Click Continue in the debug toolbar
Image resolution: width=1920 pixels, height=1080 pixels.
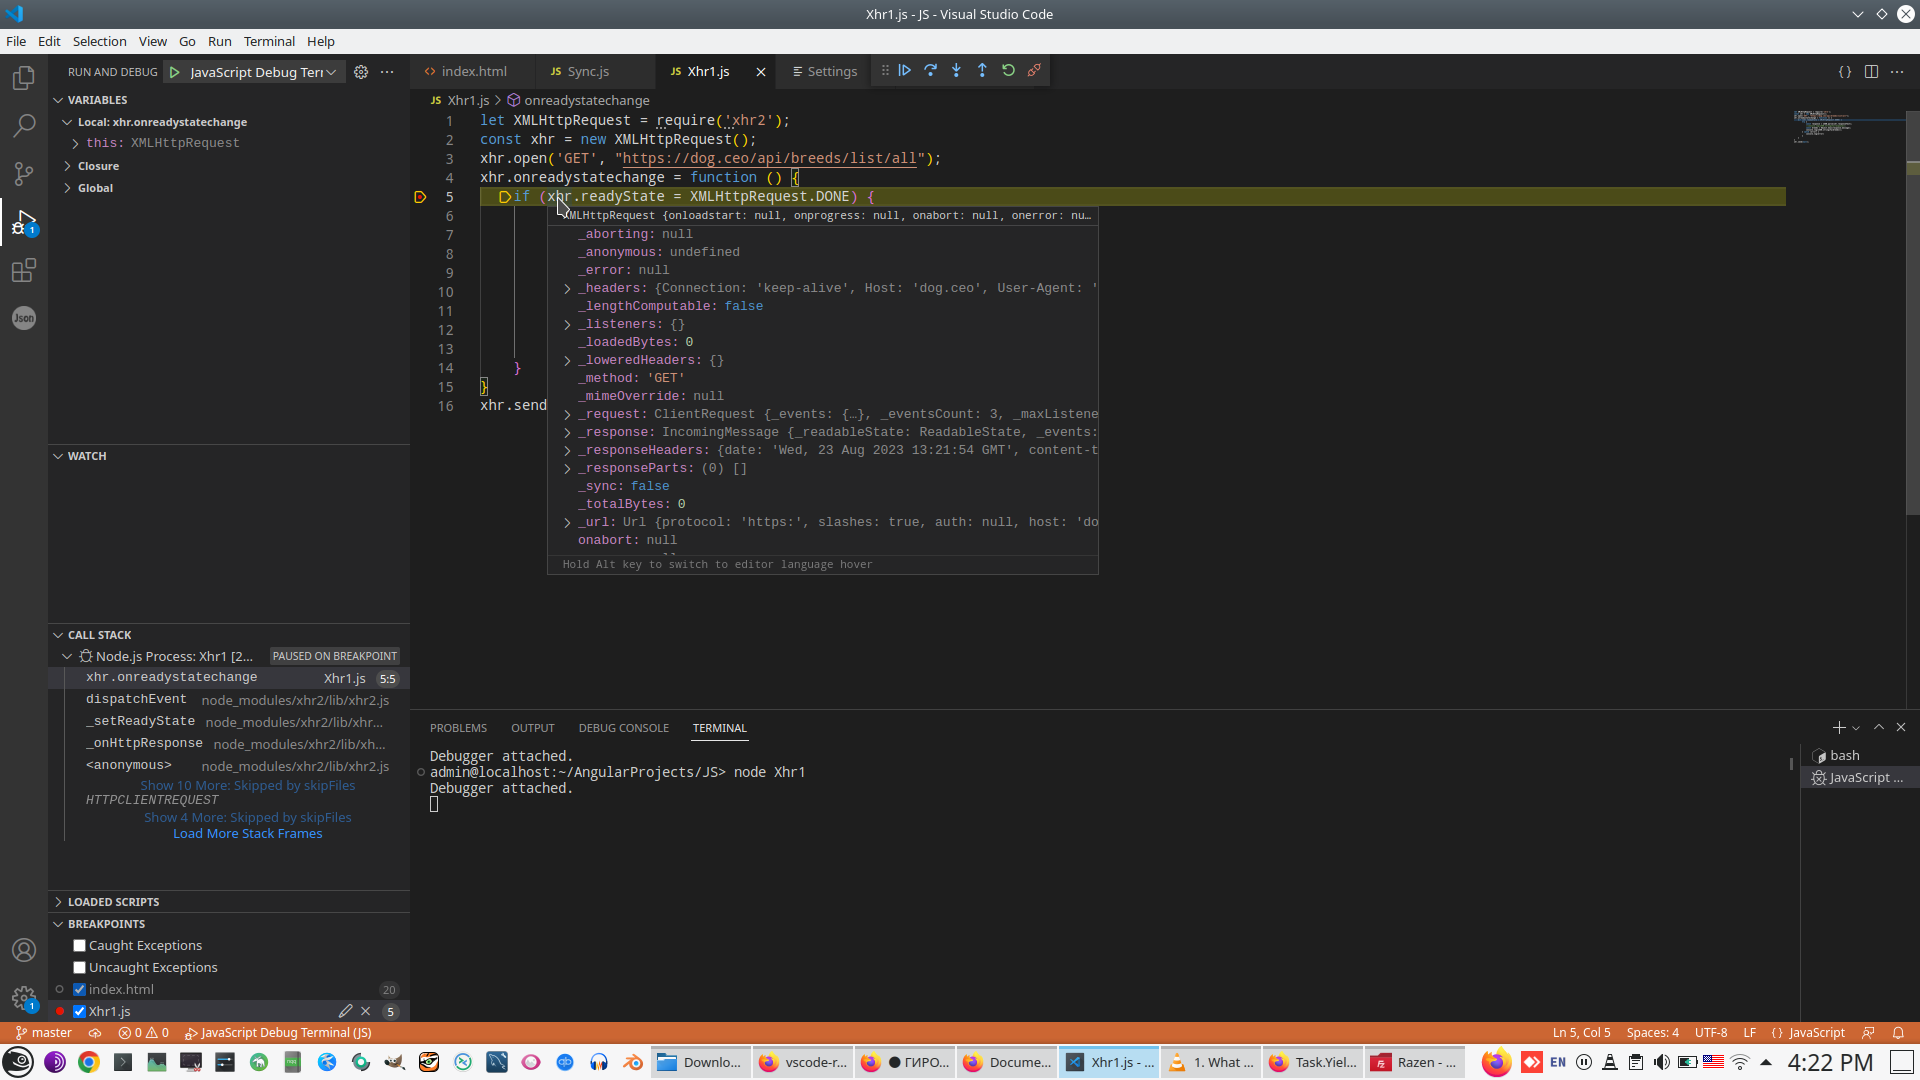tap(905, 70)
